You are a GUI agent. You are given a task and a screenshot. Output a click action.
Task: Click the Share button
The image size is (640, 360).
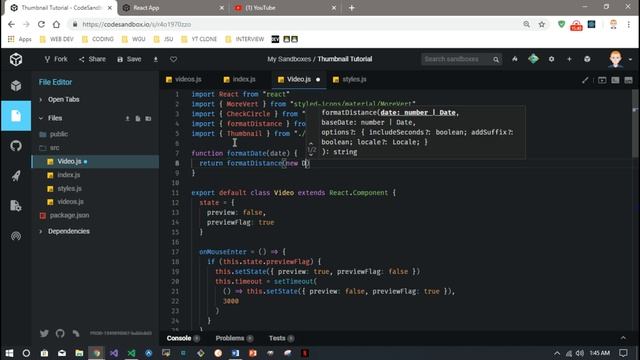pyautogui.click(x=92, y=60)
